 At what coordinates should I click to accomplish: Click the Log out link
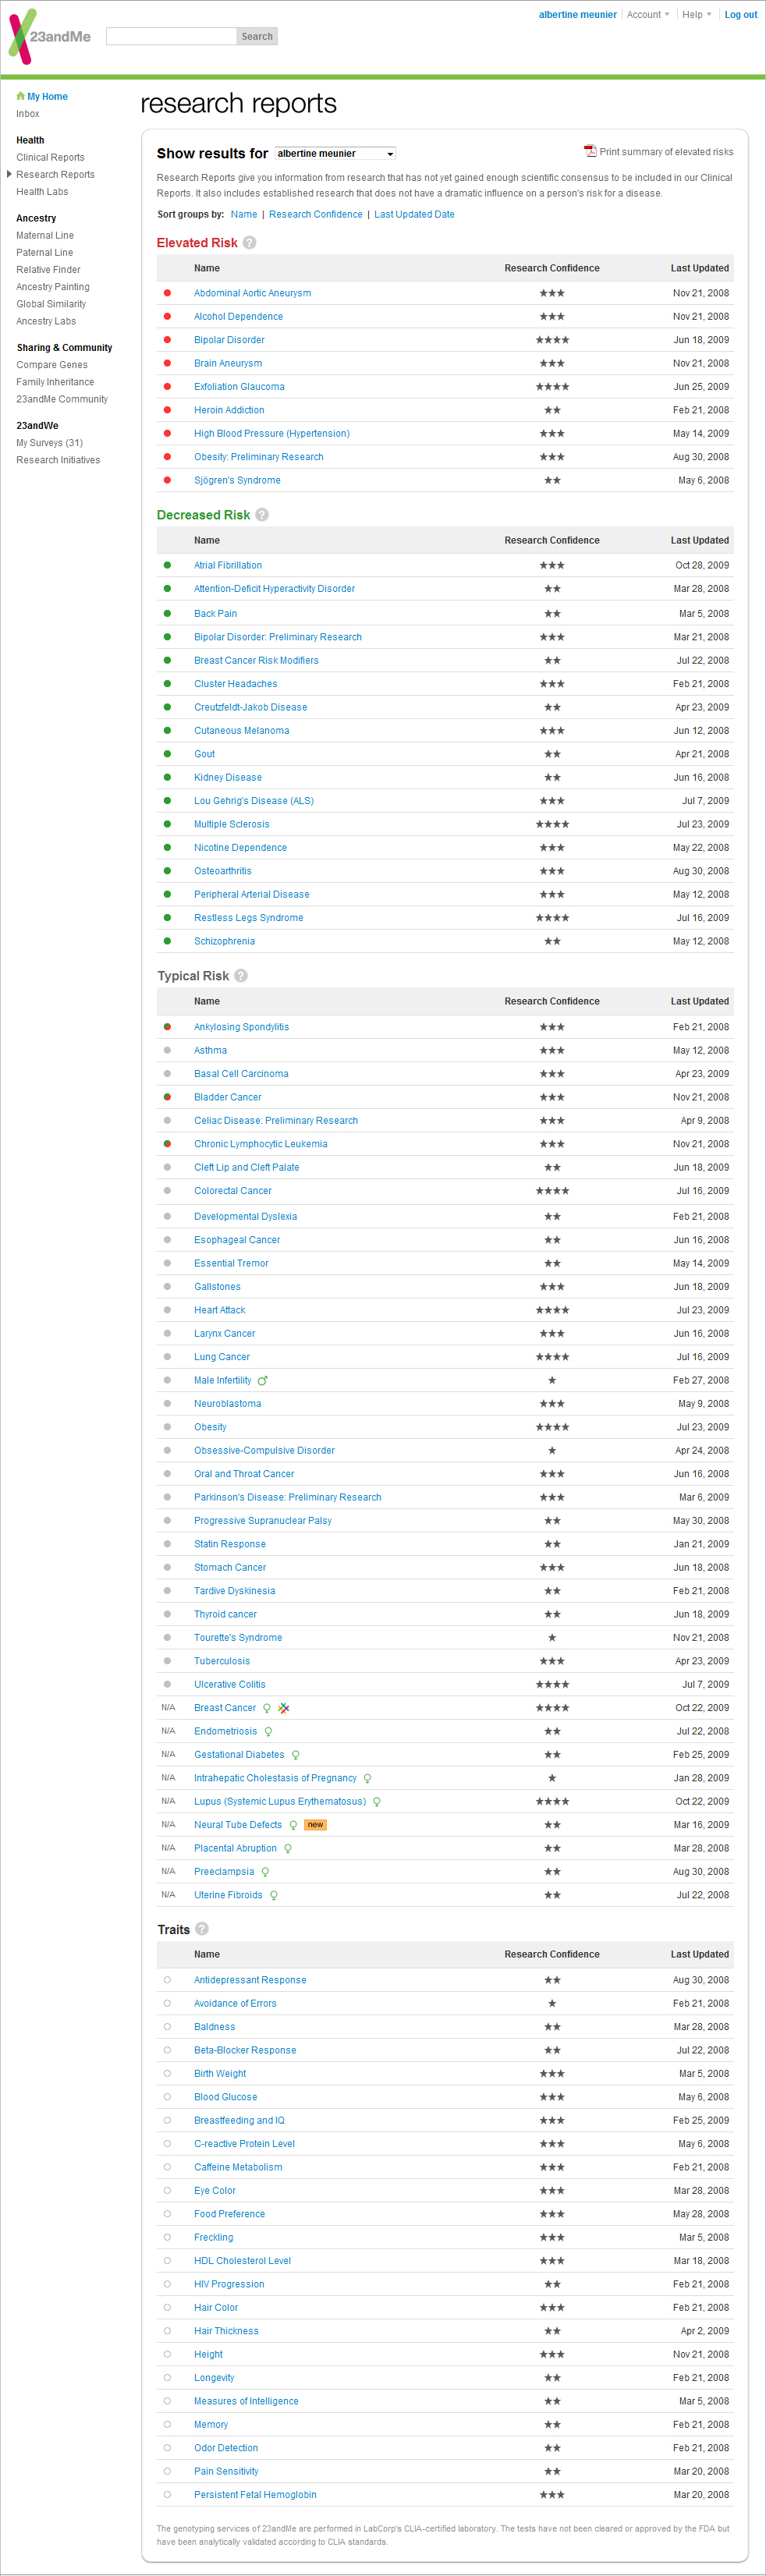pos(741,15)
